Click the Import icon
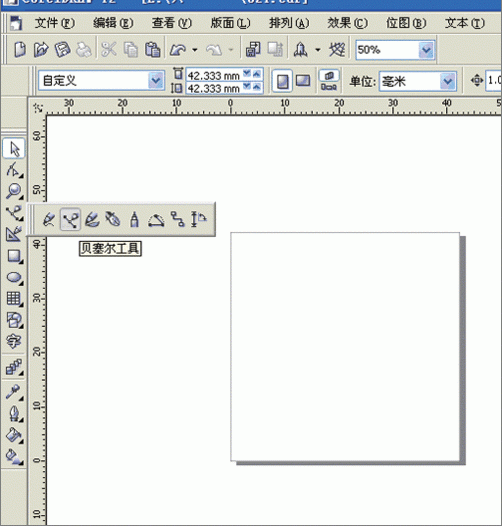502x526 pixels. 253,50
